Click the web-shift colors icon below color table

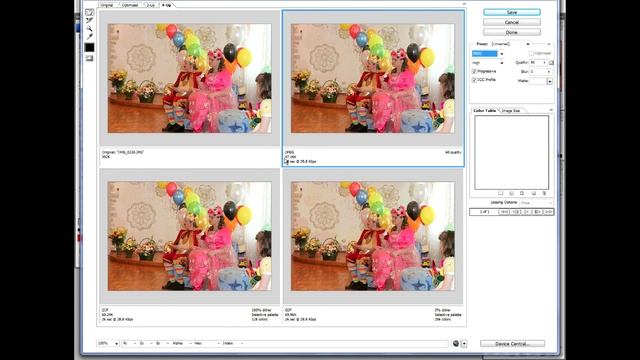click(511, 193)
